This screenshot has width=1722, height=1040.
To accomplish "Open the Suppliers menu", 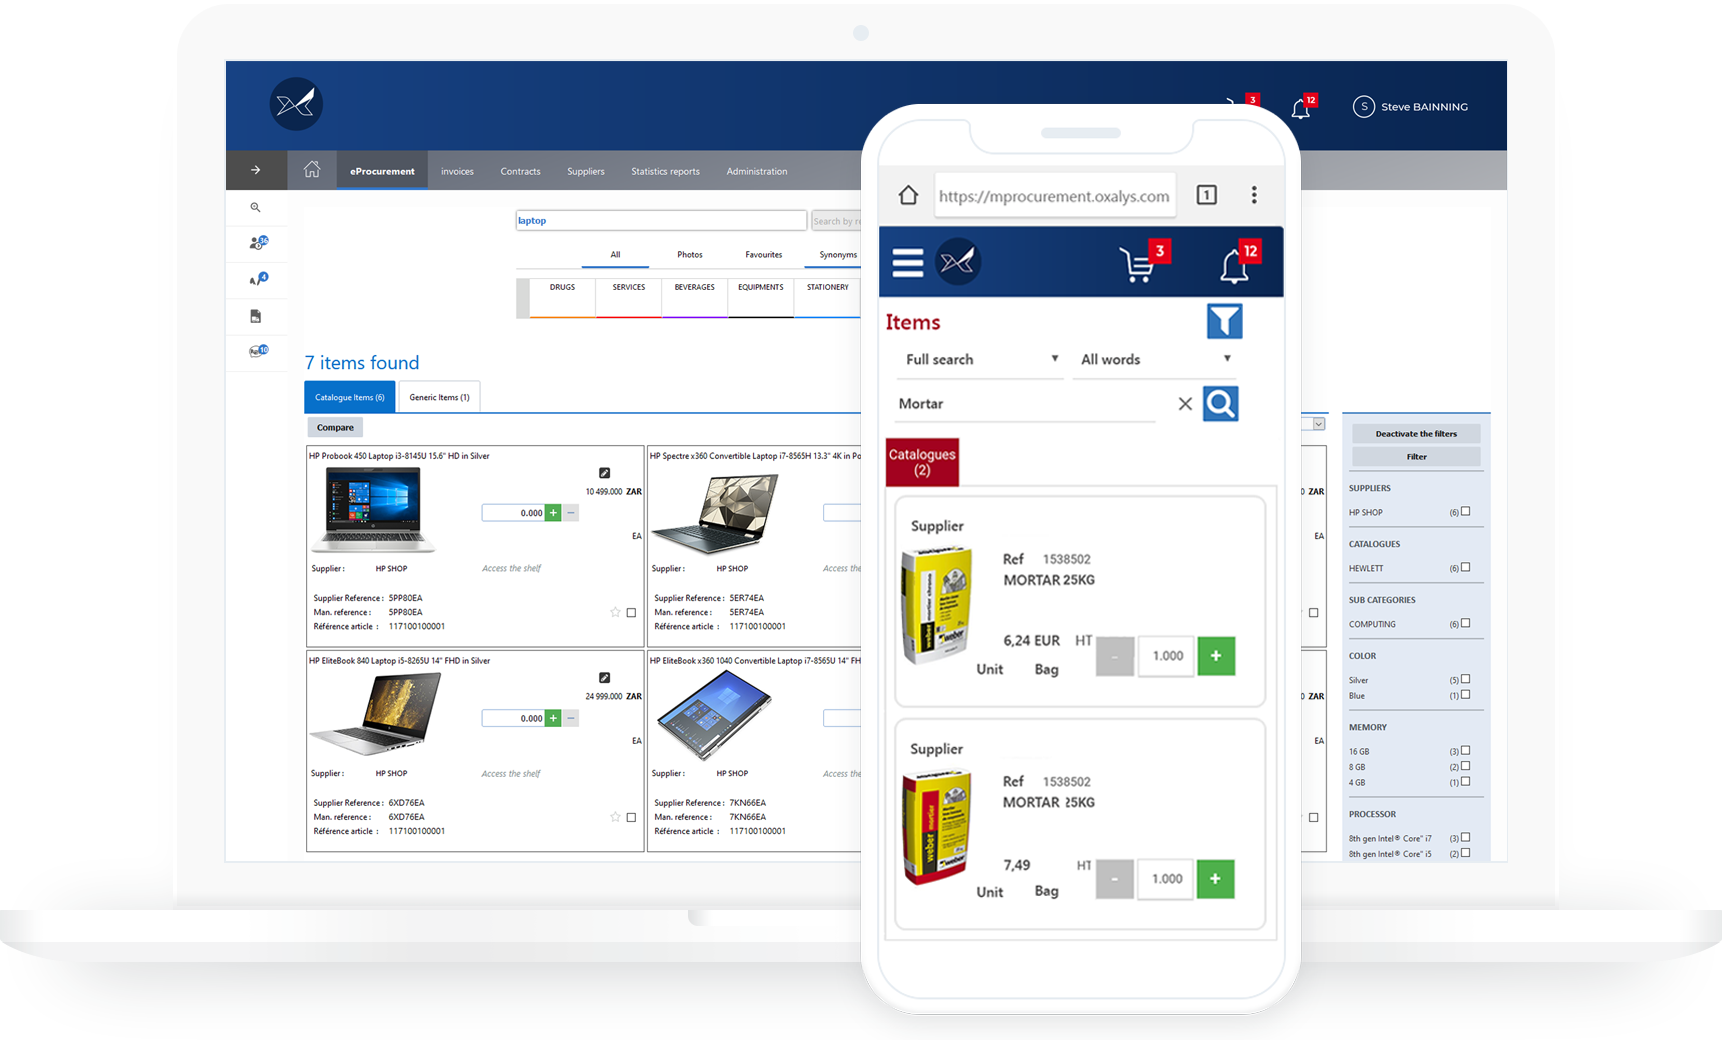I will point(586,171).
